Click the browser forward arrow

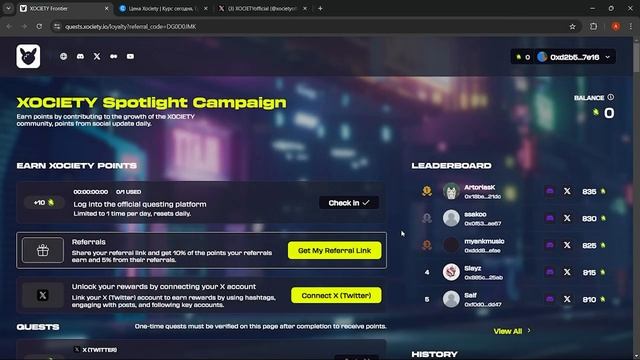click(x=24, y=27)
